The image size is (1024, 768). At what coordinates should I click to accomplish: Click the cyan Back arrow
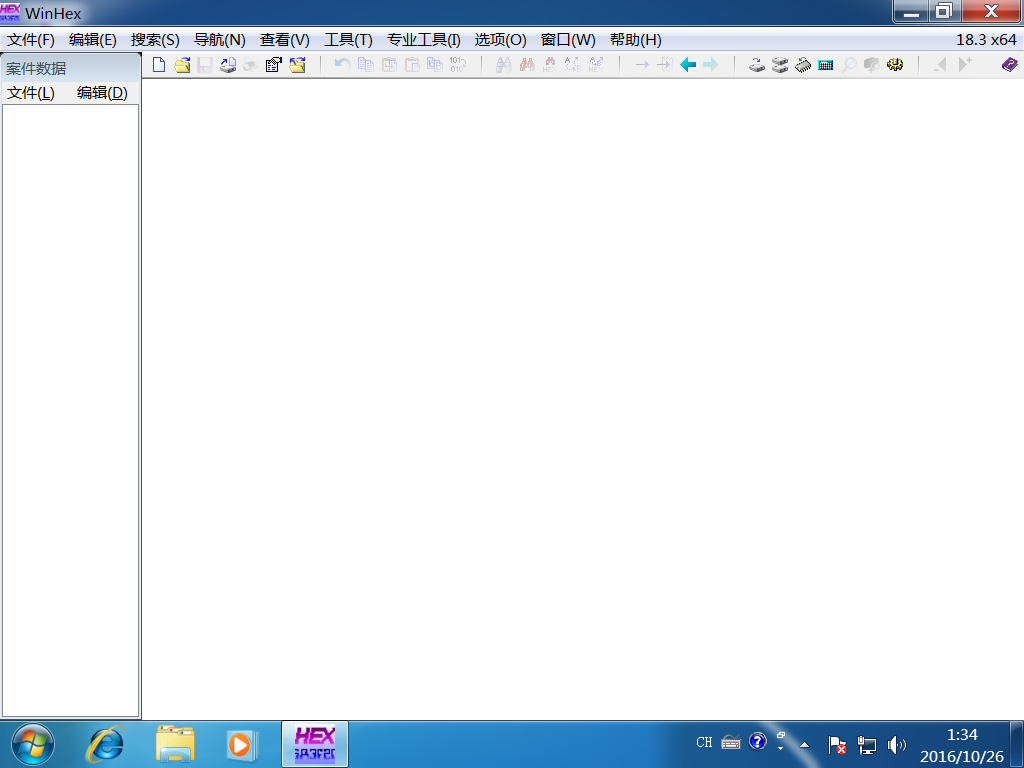pos(688,65)
